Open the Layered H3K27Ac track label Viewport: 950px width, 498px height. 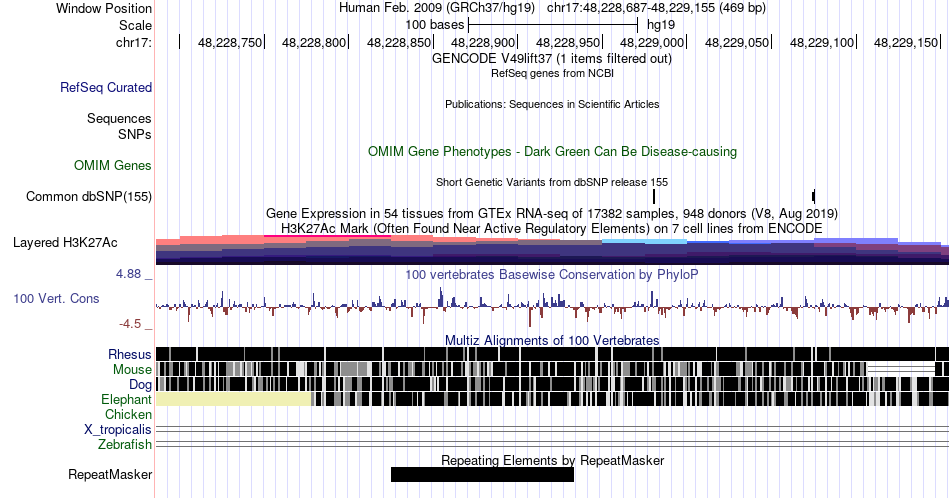coord(65,242)
